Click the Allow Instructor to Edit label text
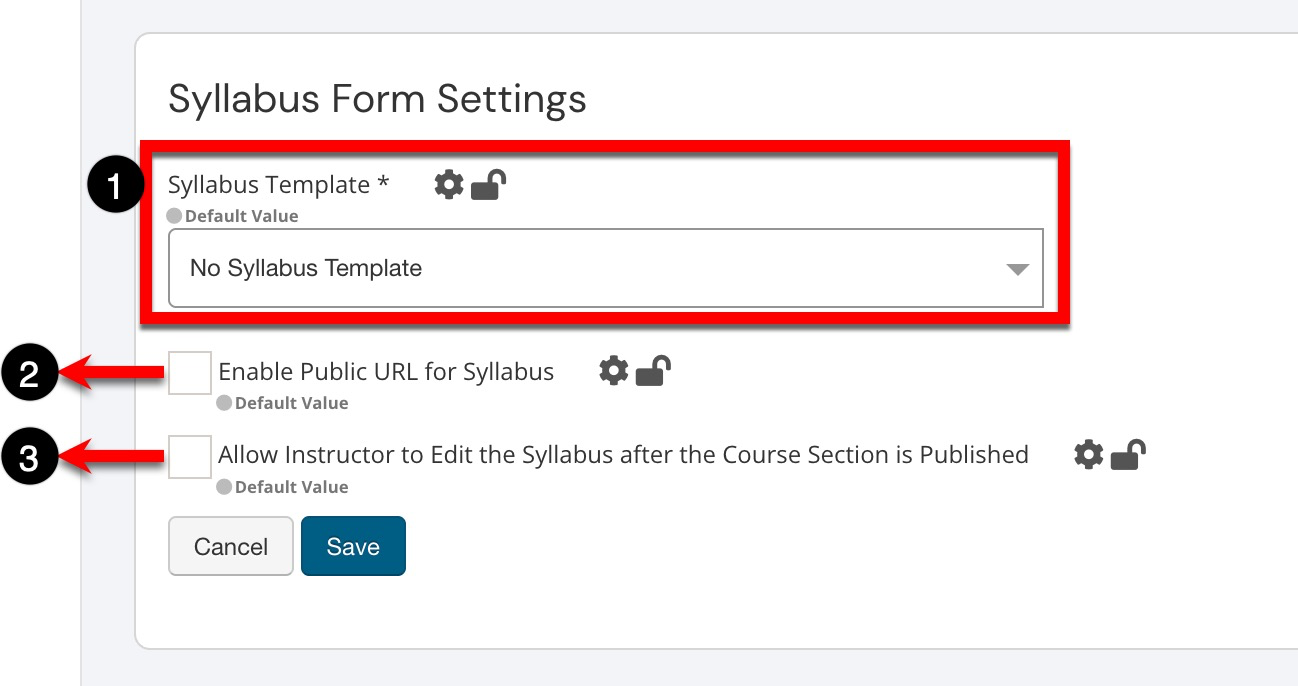 pyautogui.click(x=623, y=455)
